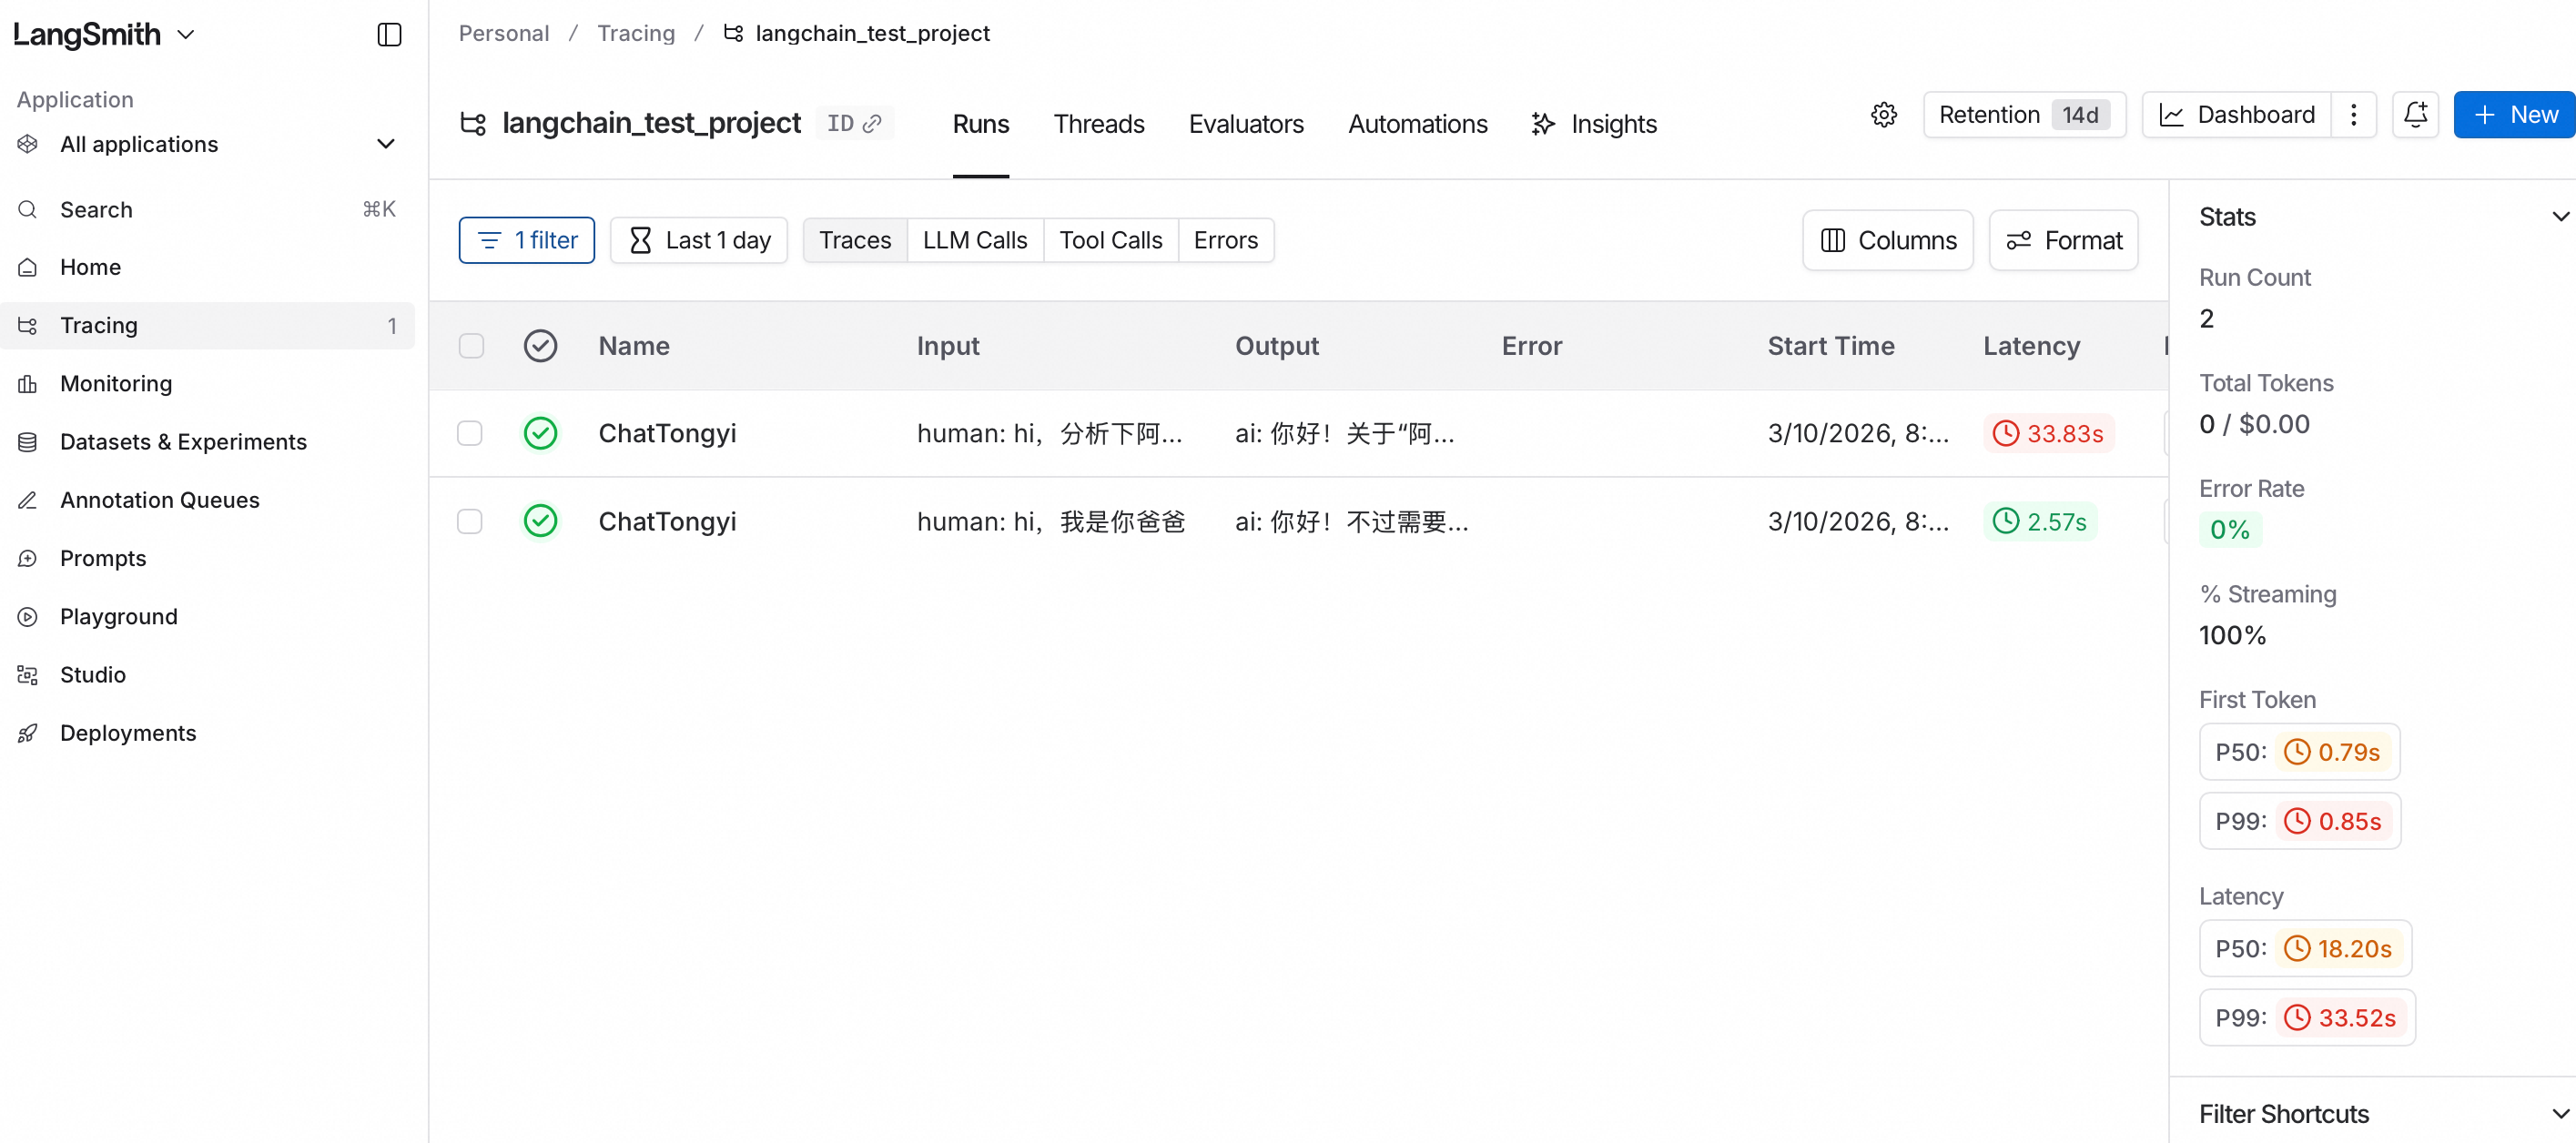The width and height of the screenshot is (2576, 1143).
Task: Go to Deployments rocket item
Action: [127, 733]
